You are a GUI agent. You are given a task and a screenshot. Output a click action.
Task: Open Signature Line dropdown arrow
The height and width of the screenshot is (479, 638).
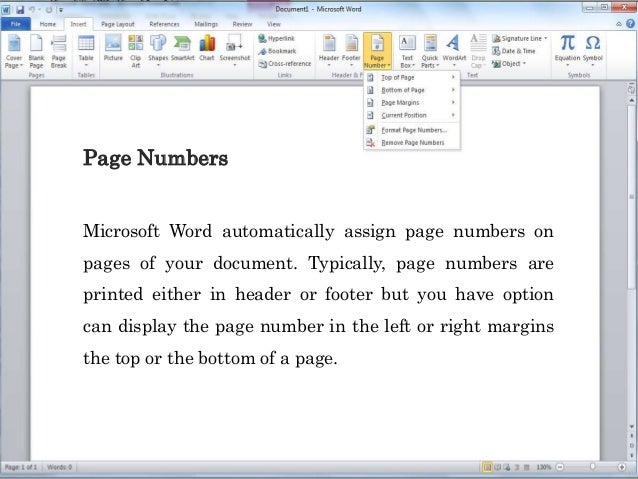(x=546, y=38)
